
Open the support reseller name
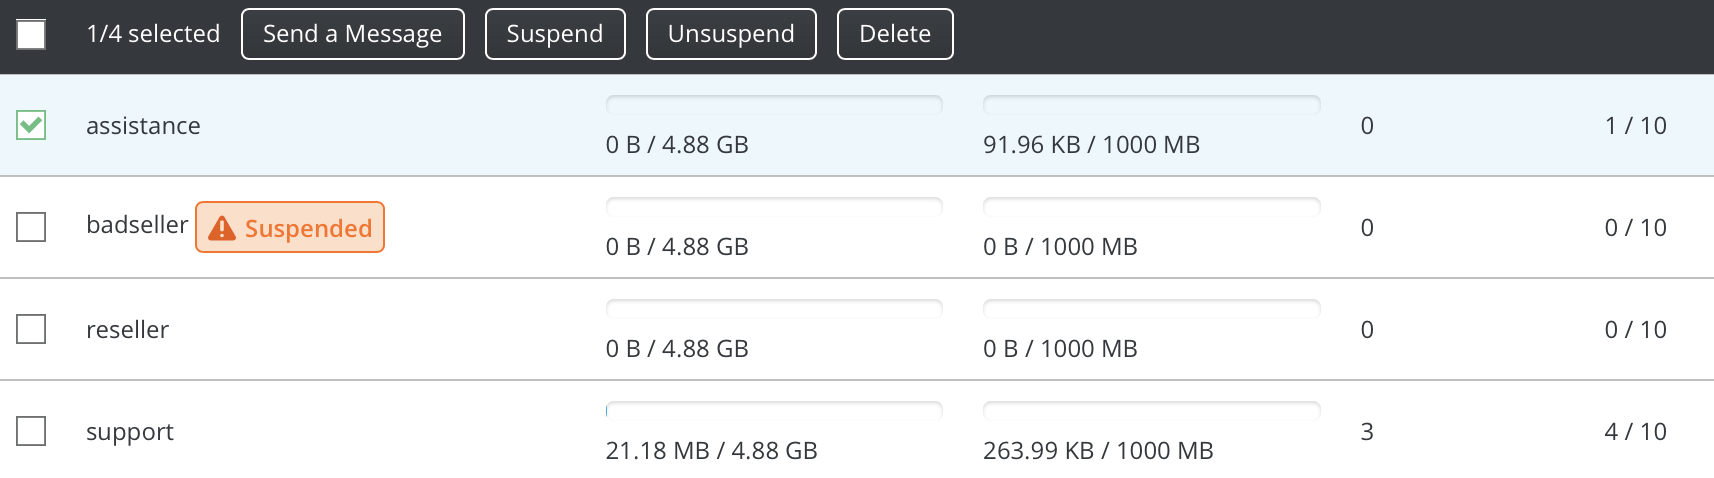[130, 432]
